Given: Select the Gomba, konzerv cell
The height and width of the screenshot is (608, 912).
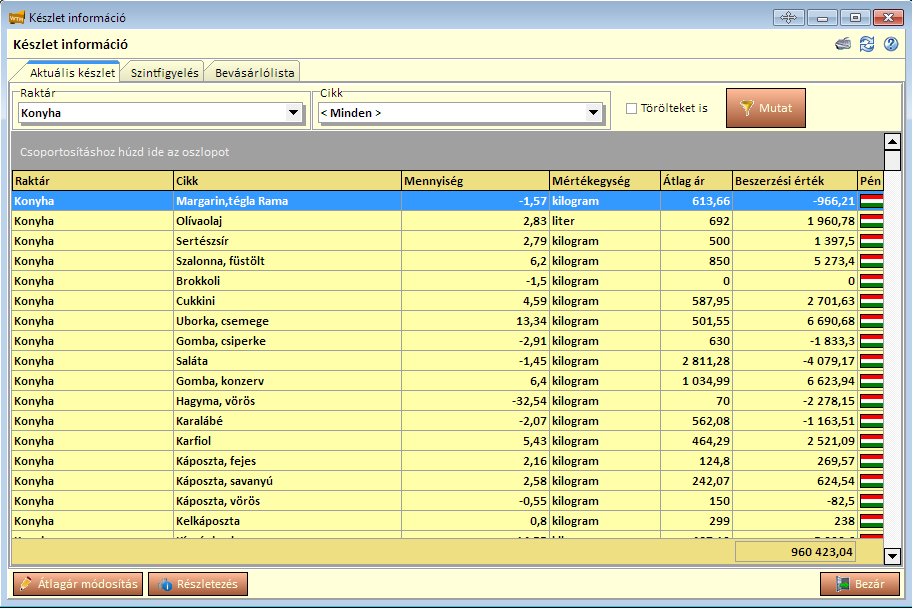Looking at the screenshot, I should [x=287, y=381].
